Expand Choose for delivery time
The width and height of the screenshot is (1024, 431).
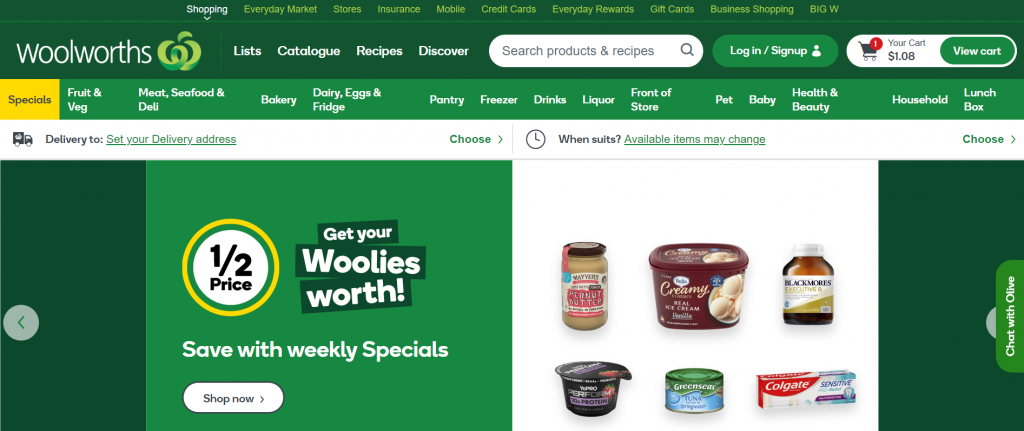[989, 139]
